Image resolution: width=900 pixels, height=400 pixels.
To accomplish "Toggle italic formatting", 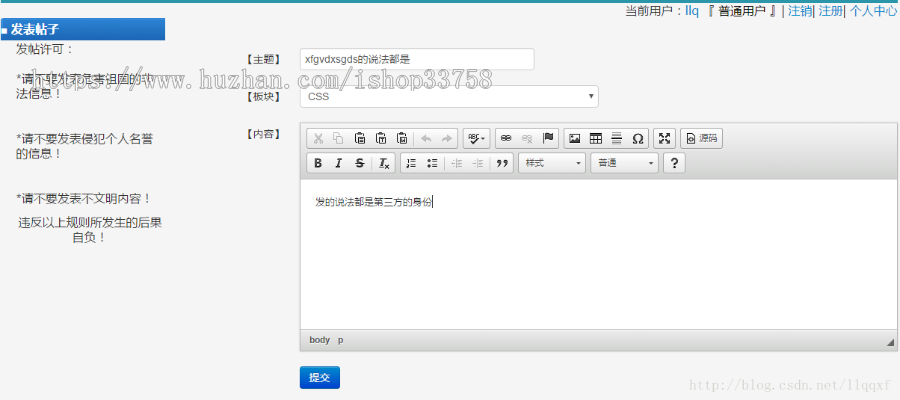I will pos(339,164).
